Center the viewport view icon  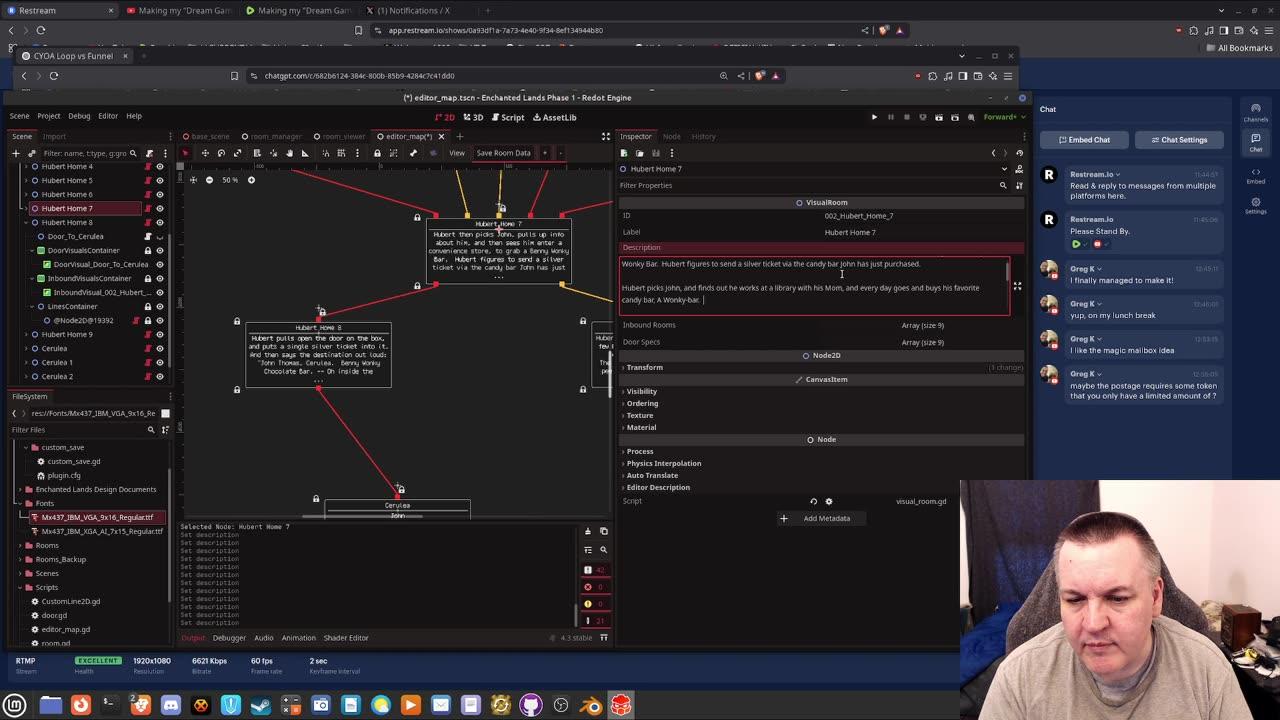(x=193, y=180)
